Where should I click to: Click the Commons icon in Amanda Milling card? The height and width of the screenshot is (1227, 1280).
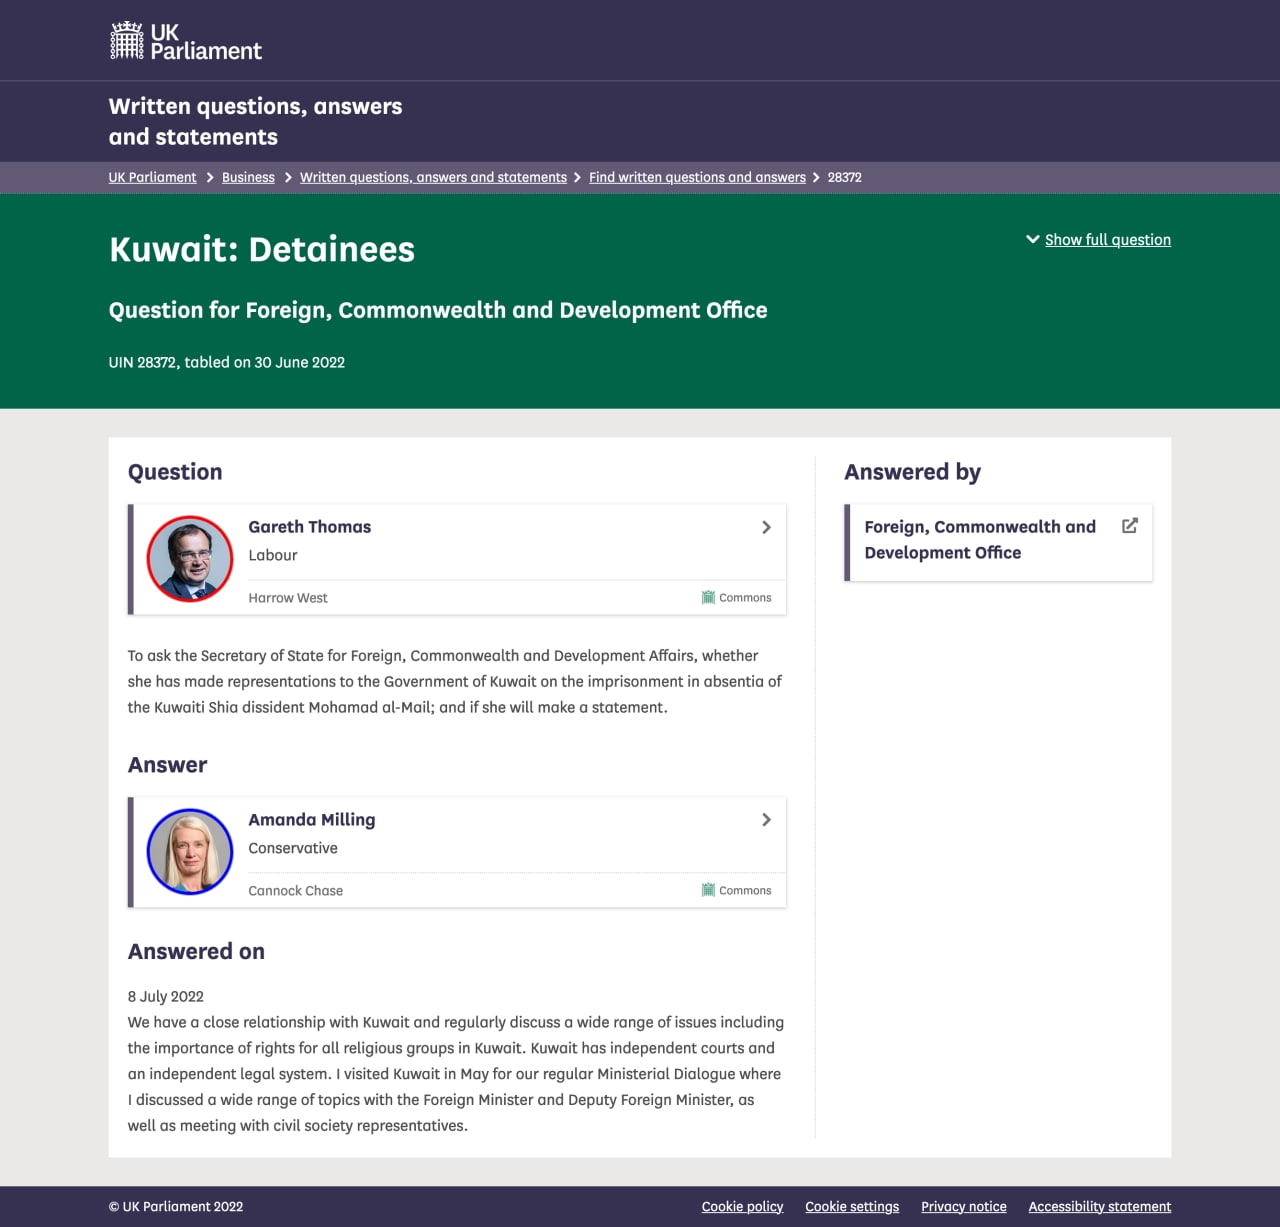(x=708, y=890)
